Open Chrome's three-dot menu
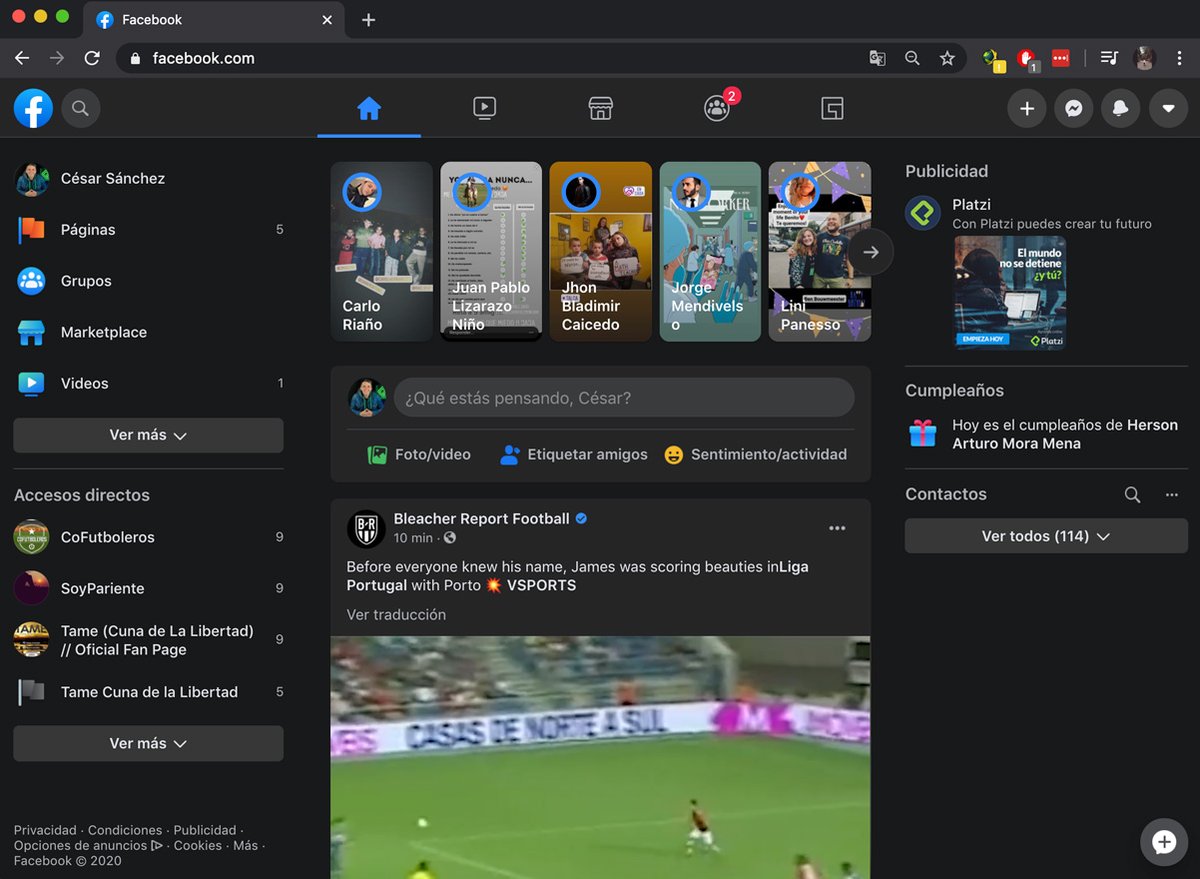The height and width of the screenshot is (879, 1200). tap(1181, 58)
